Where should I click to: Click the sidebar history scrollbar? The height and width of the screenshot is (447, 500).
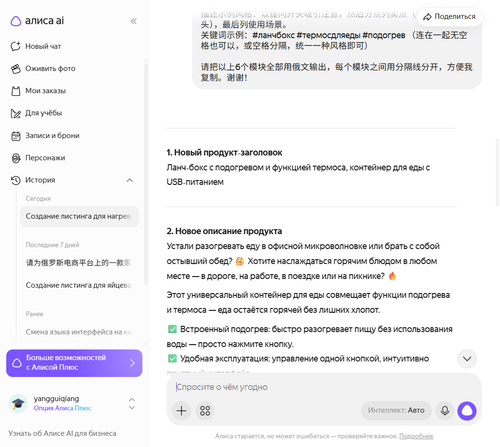tap(146, 173)
